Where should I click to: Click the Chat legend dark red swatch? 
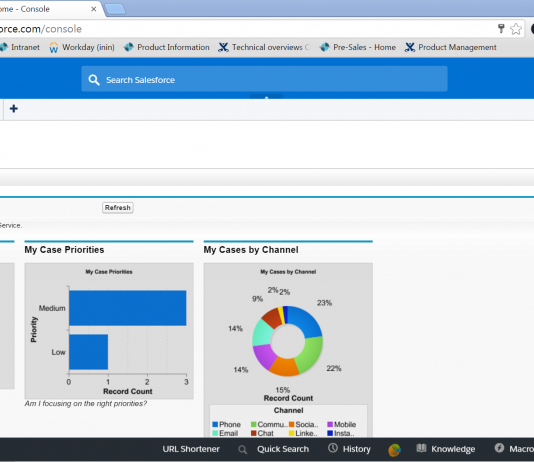point(253,433)
